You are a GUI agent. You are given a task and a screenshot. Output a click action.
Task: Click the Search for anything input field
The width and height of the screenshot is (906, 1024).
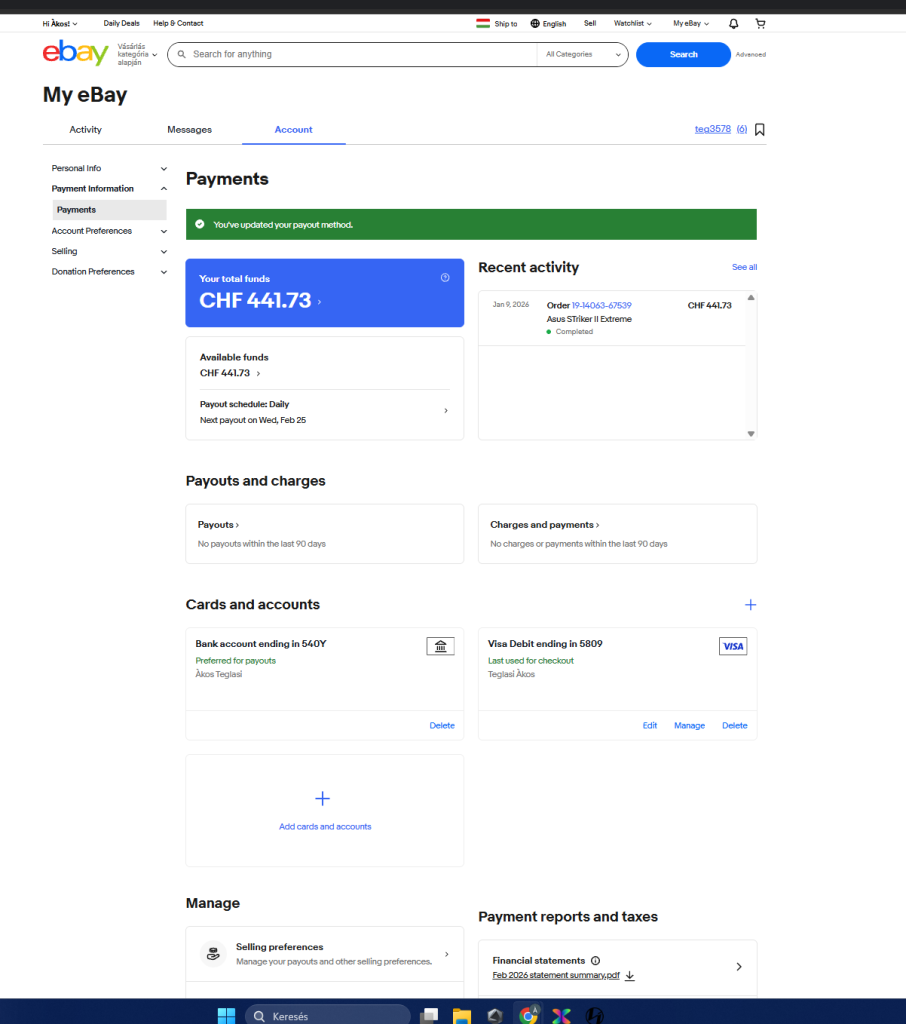pos(360,54)
